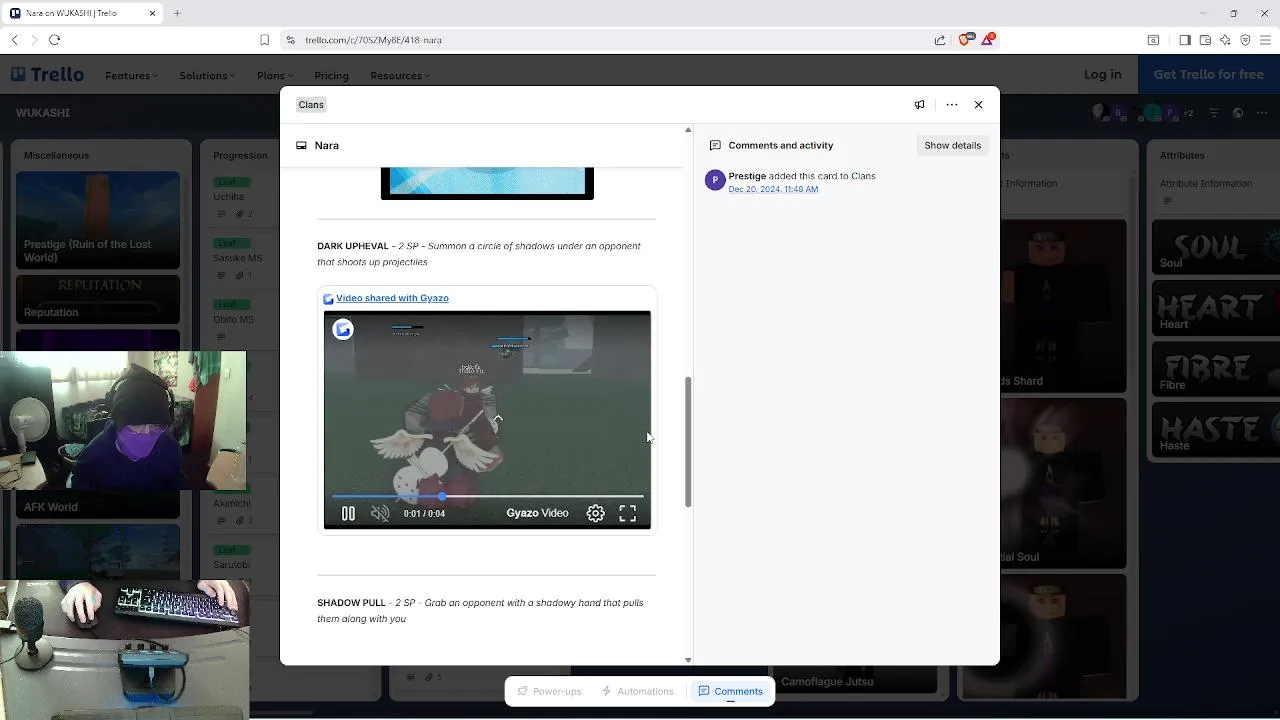This screenshot has height=720, width=1280.
Task: Open the Prestige (Ruin of the Lost World) card
Action: (x=98, y=220)
